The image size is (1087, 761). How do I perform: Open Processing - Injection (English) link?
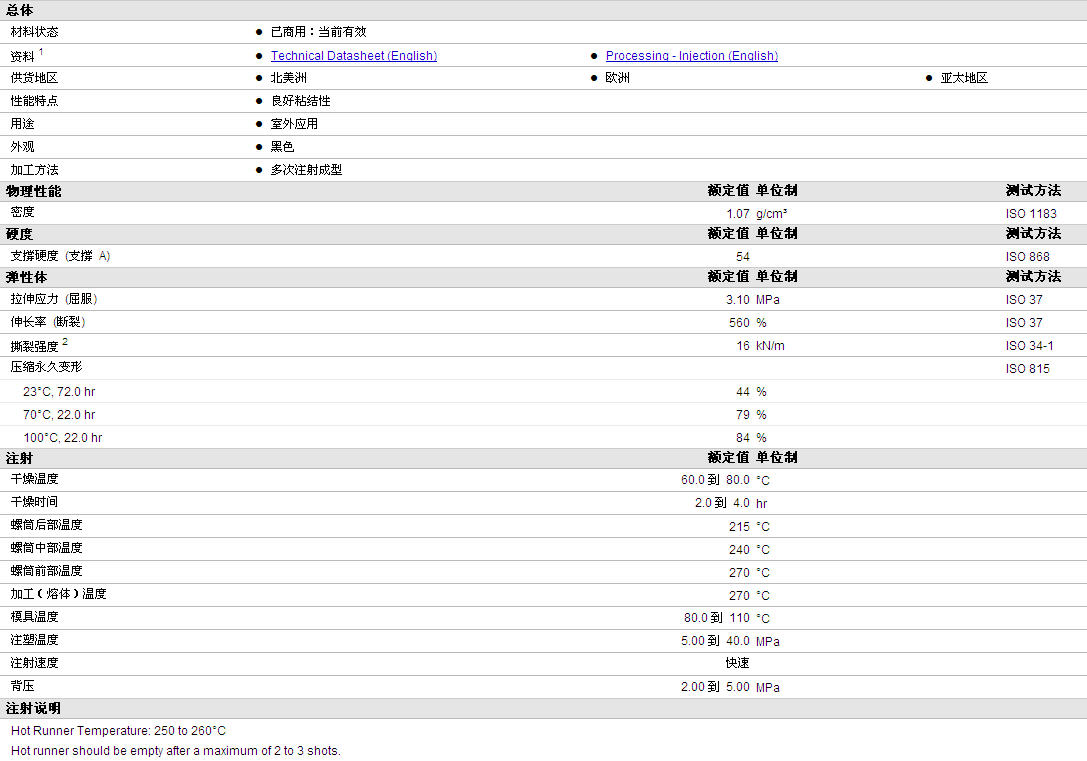[x=692, y=55]
